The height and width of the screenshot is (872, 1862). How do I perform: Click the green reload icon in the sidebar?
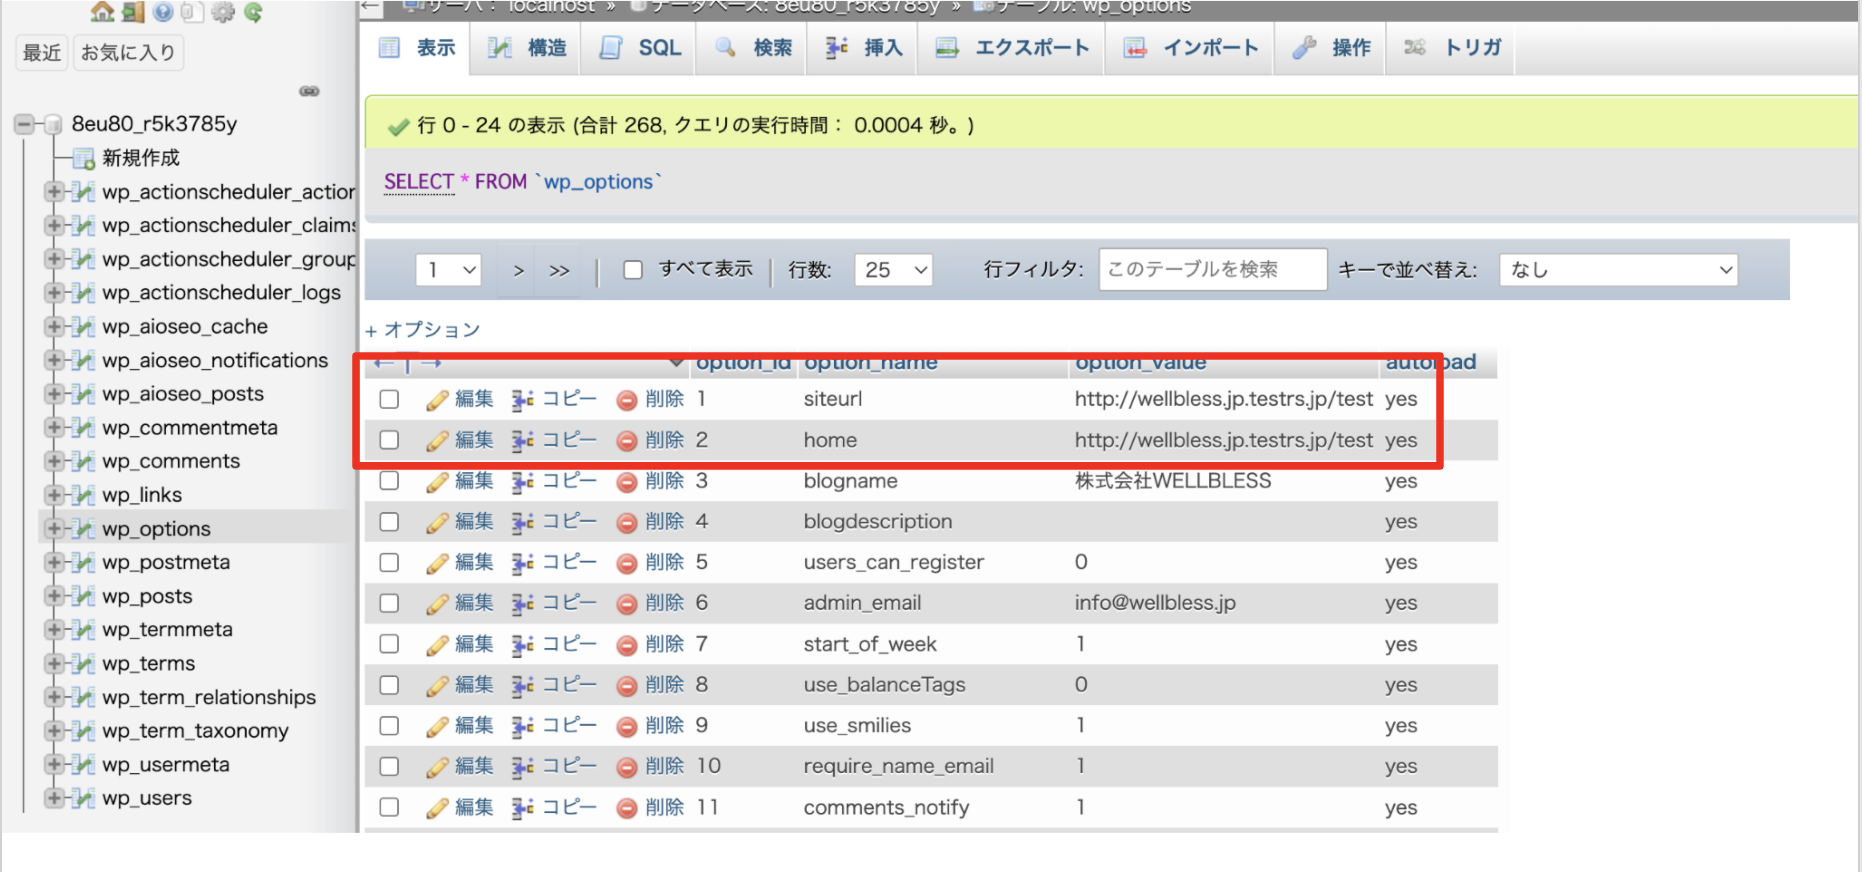pyautogui.click(x=253, y=12)
